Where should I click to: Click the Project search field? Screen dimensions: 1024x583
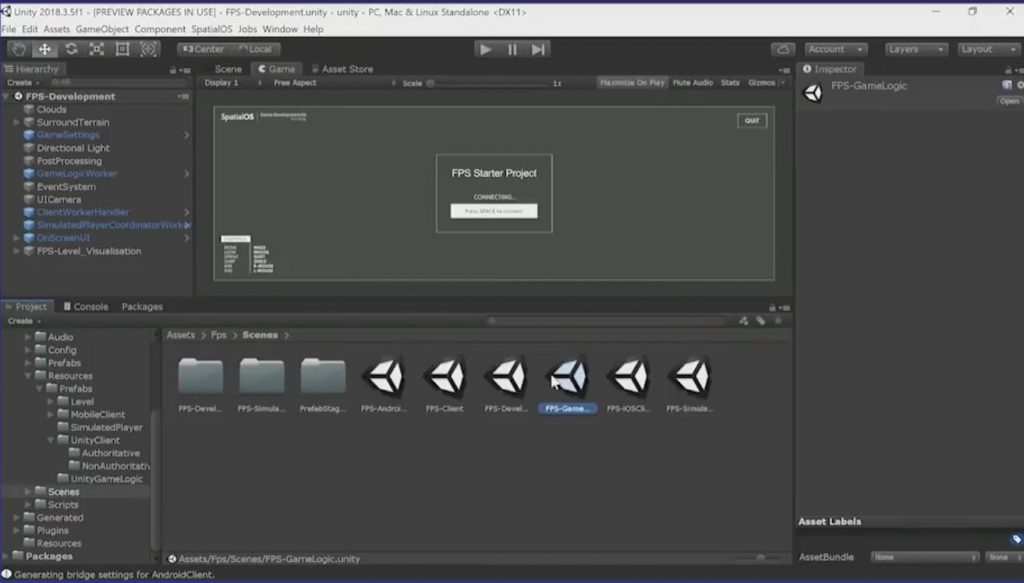click(607, 321)
